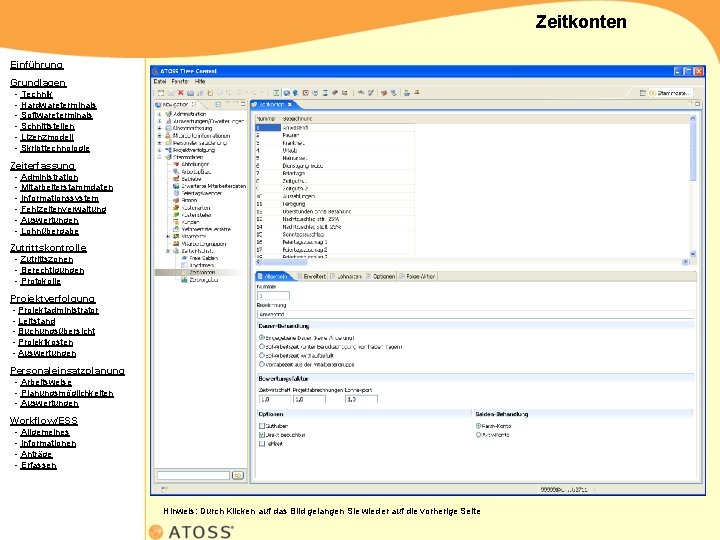Switch to the Folge-Aktion tab
Viewport: 720px width, 540px height.
417,276
